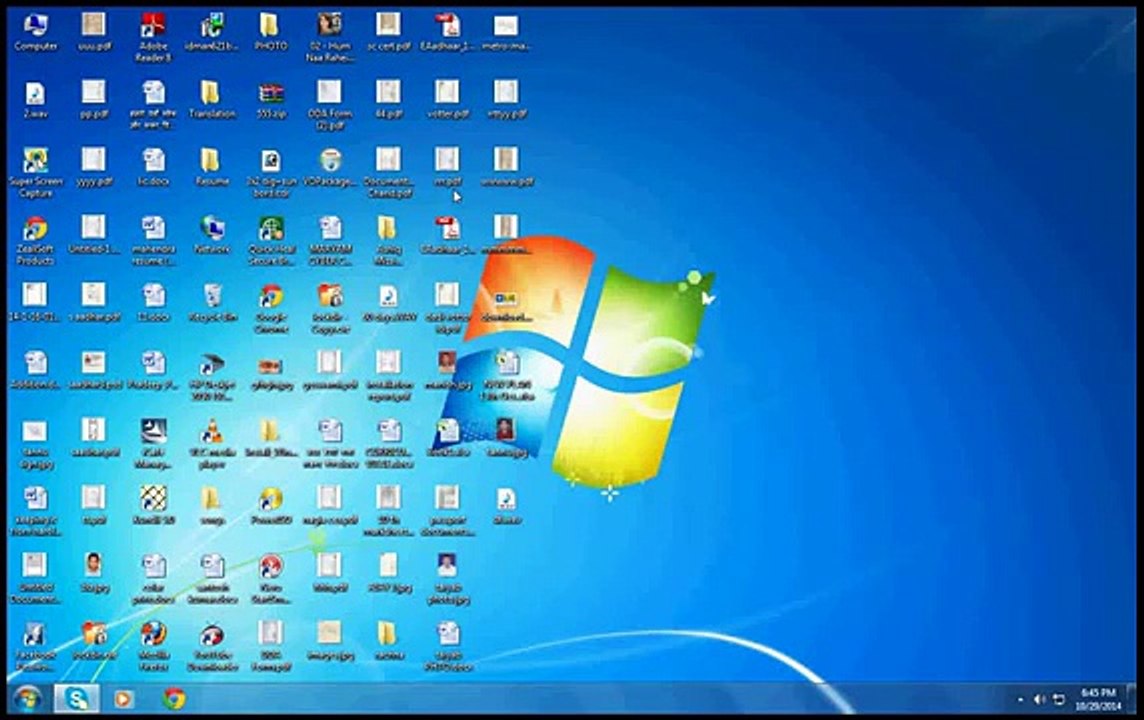Select the metro ma... file icon
This screenshot has width=1144, height=720.
point(506,33)
